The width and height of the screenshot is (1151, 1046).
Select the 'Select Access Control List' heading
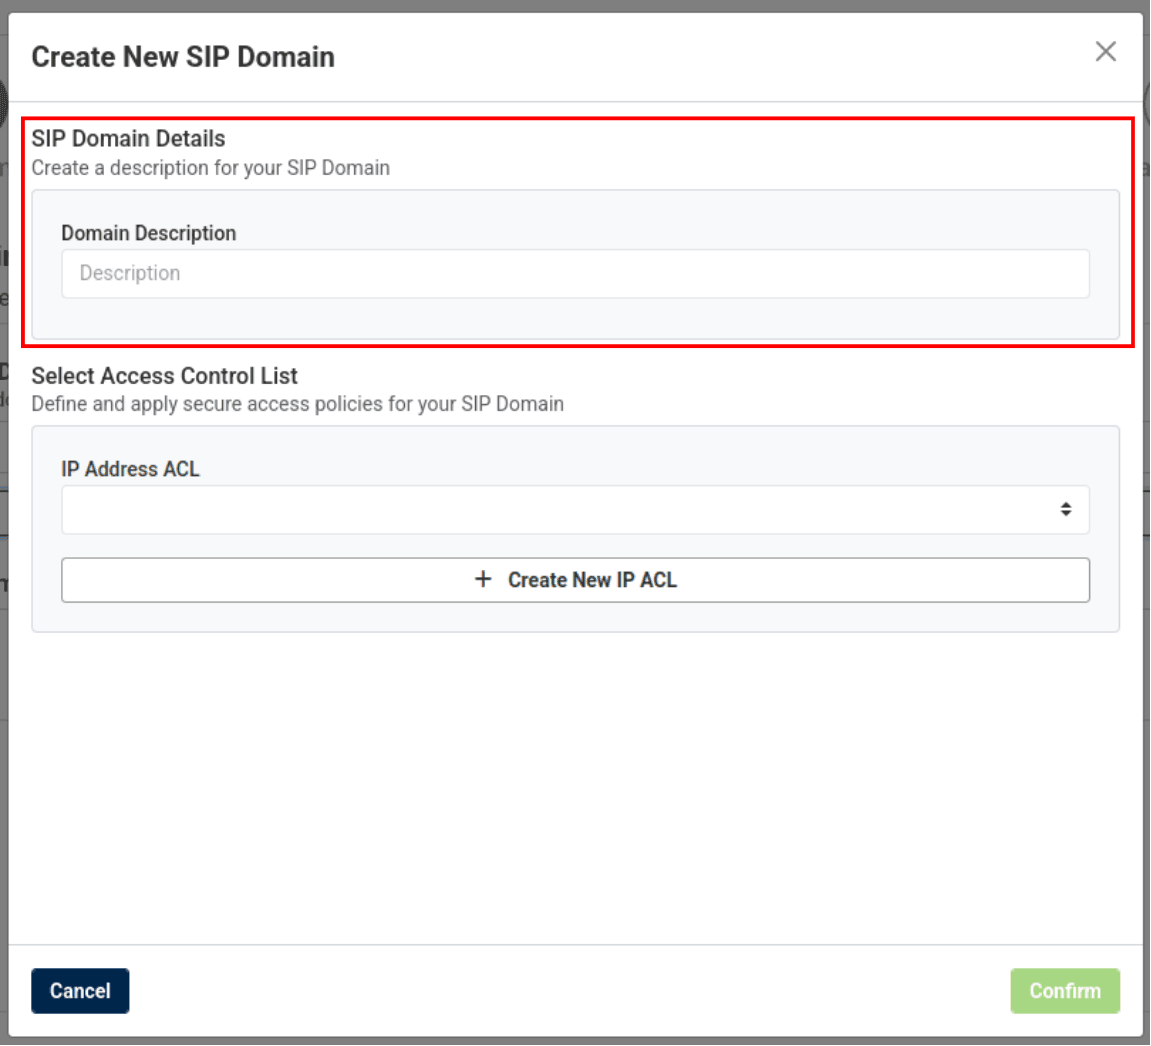click(165, 376)
